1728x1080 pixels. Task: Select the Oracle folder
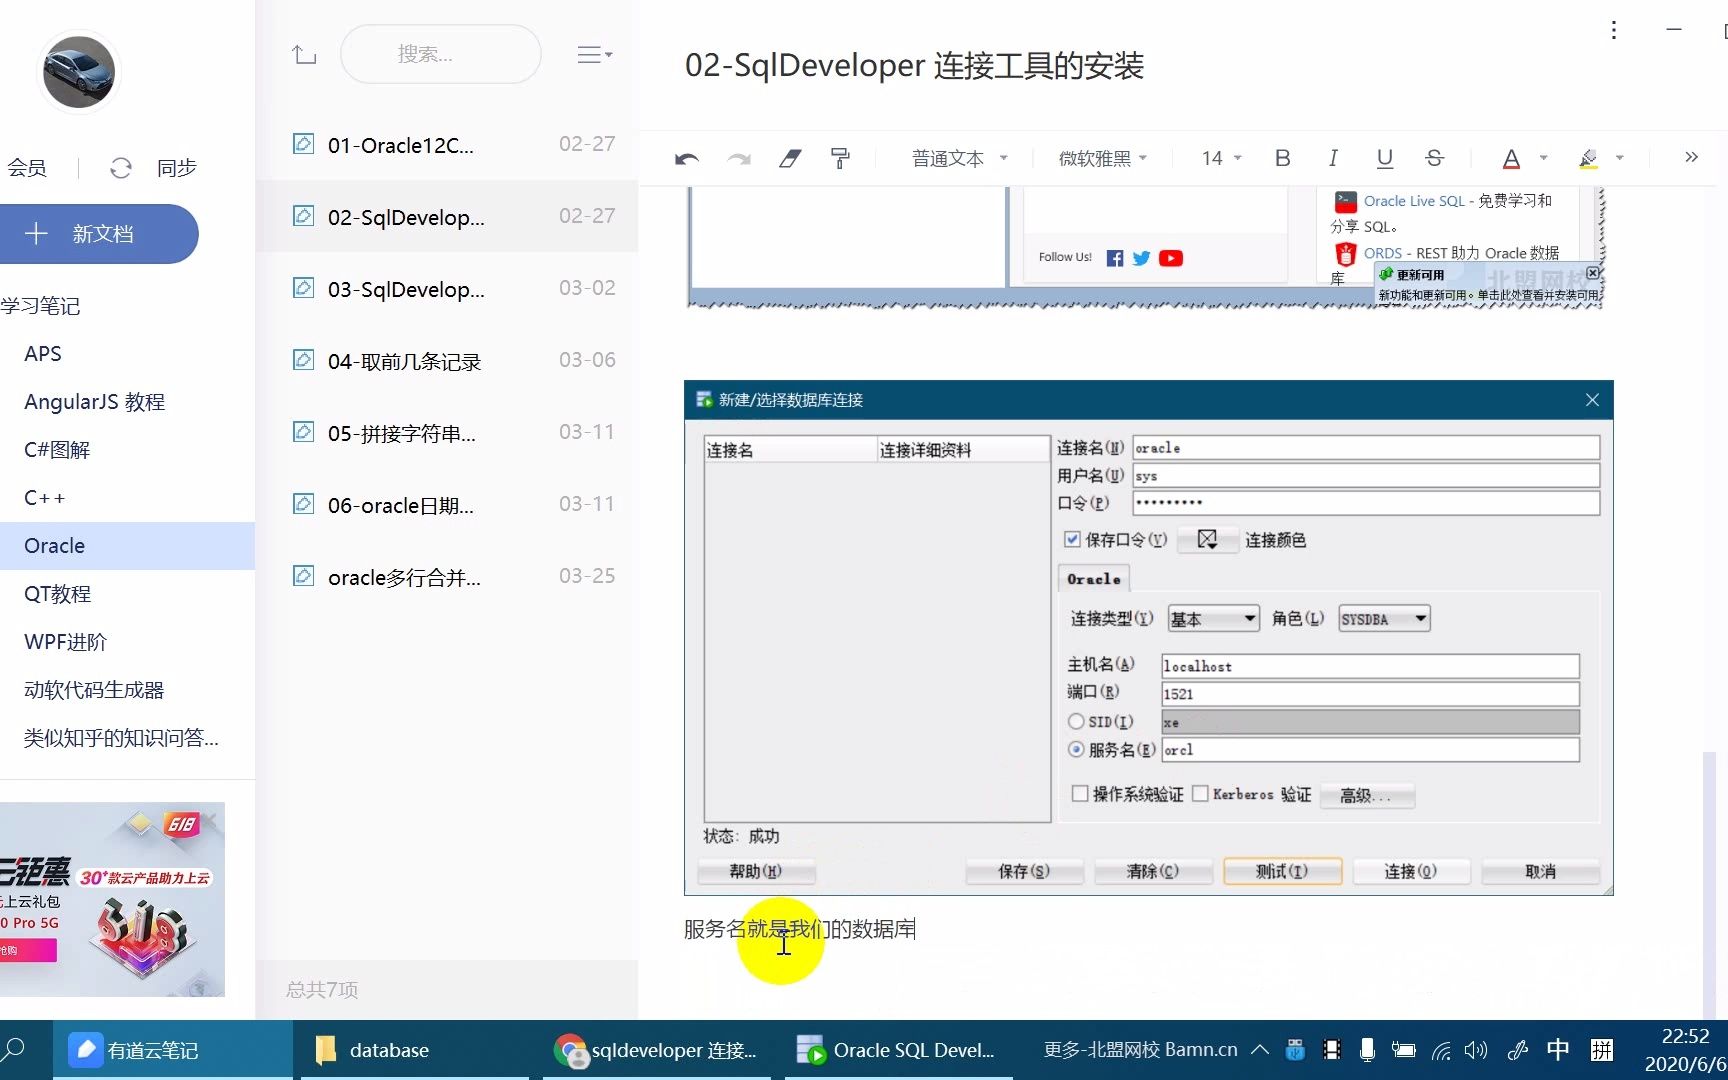coord(127,546)
